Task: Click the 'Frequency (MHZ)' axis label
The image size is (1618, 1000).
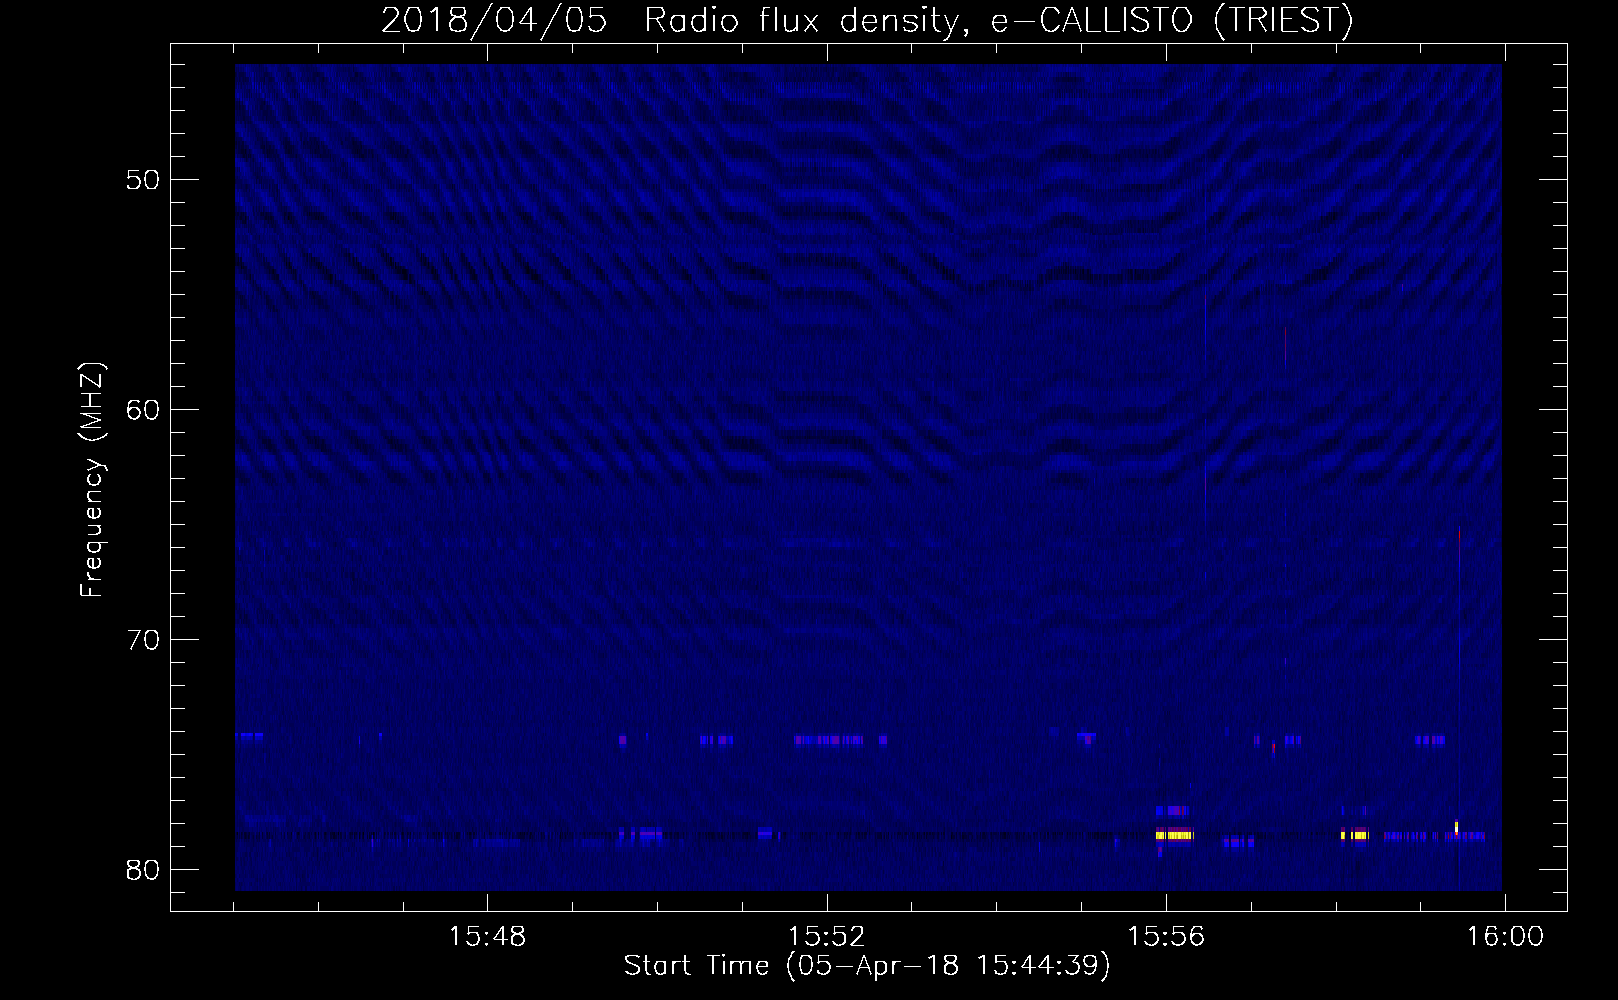Action: [92, 480]
